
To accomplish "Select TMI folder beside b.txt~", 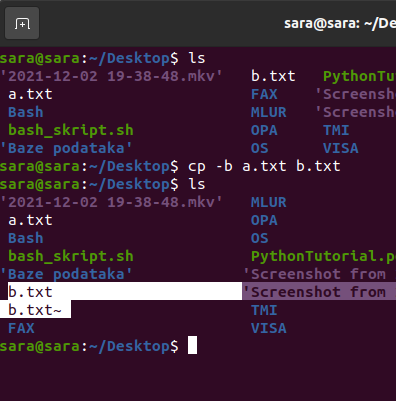I will [264, 310].
